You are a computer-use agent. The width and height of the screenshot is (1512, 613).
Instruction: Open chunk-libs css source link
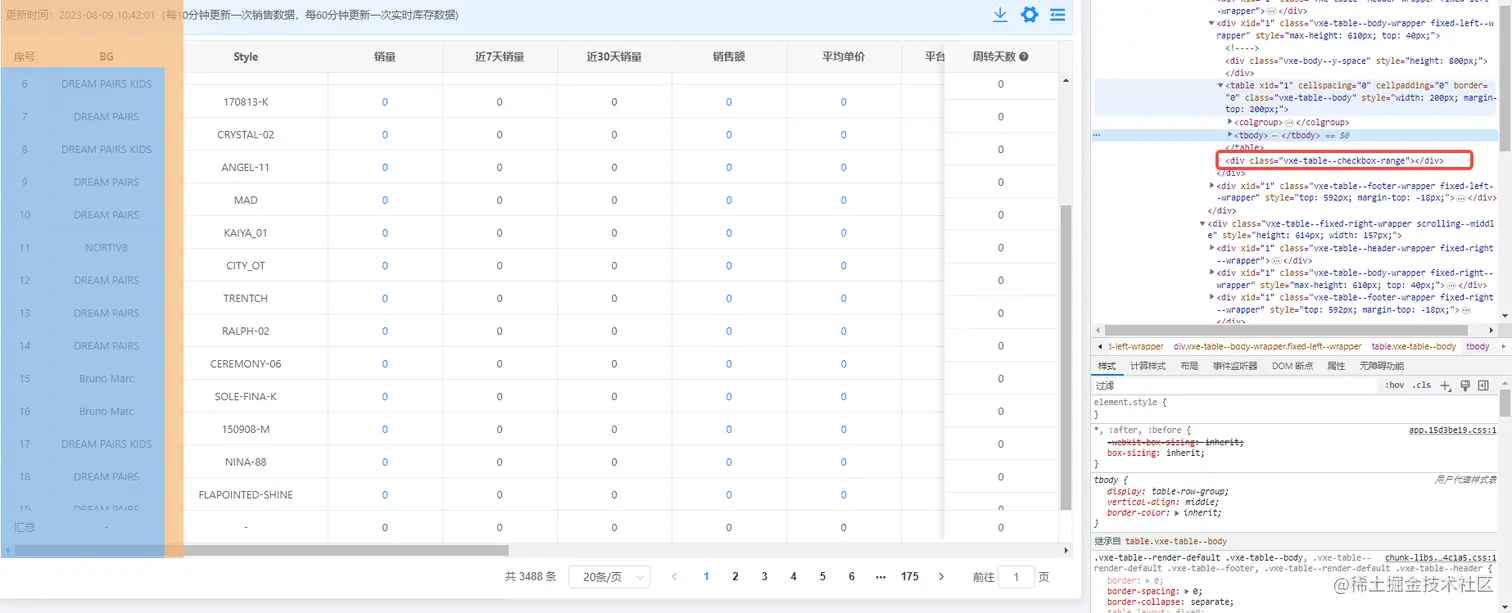1440,558
